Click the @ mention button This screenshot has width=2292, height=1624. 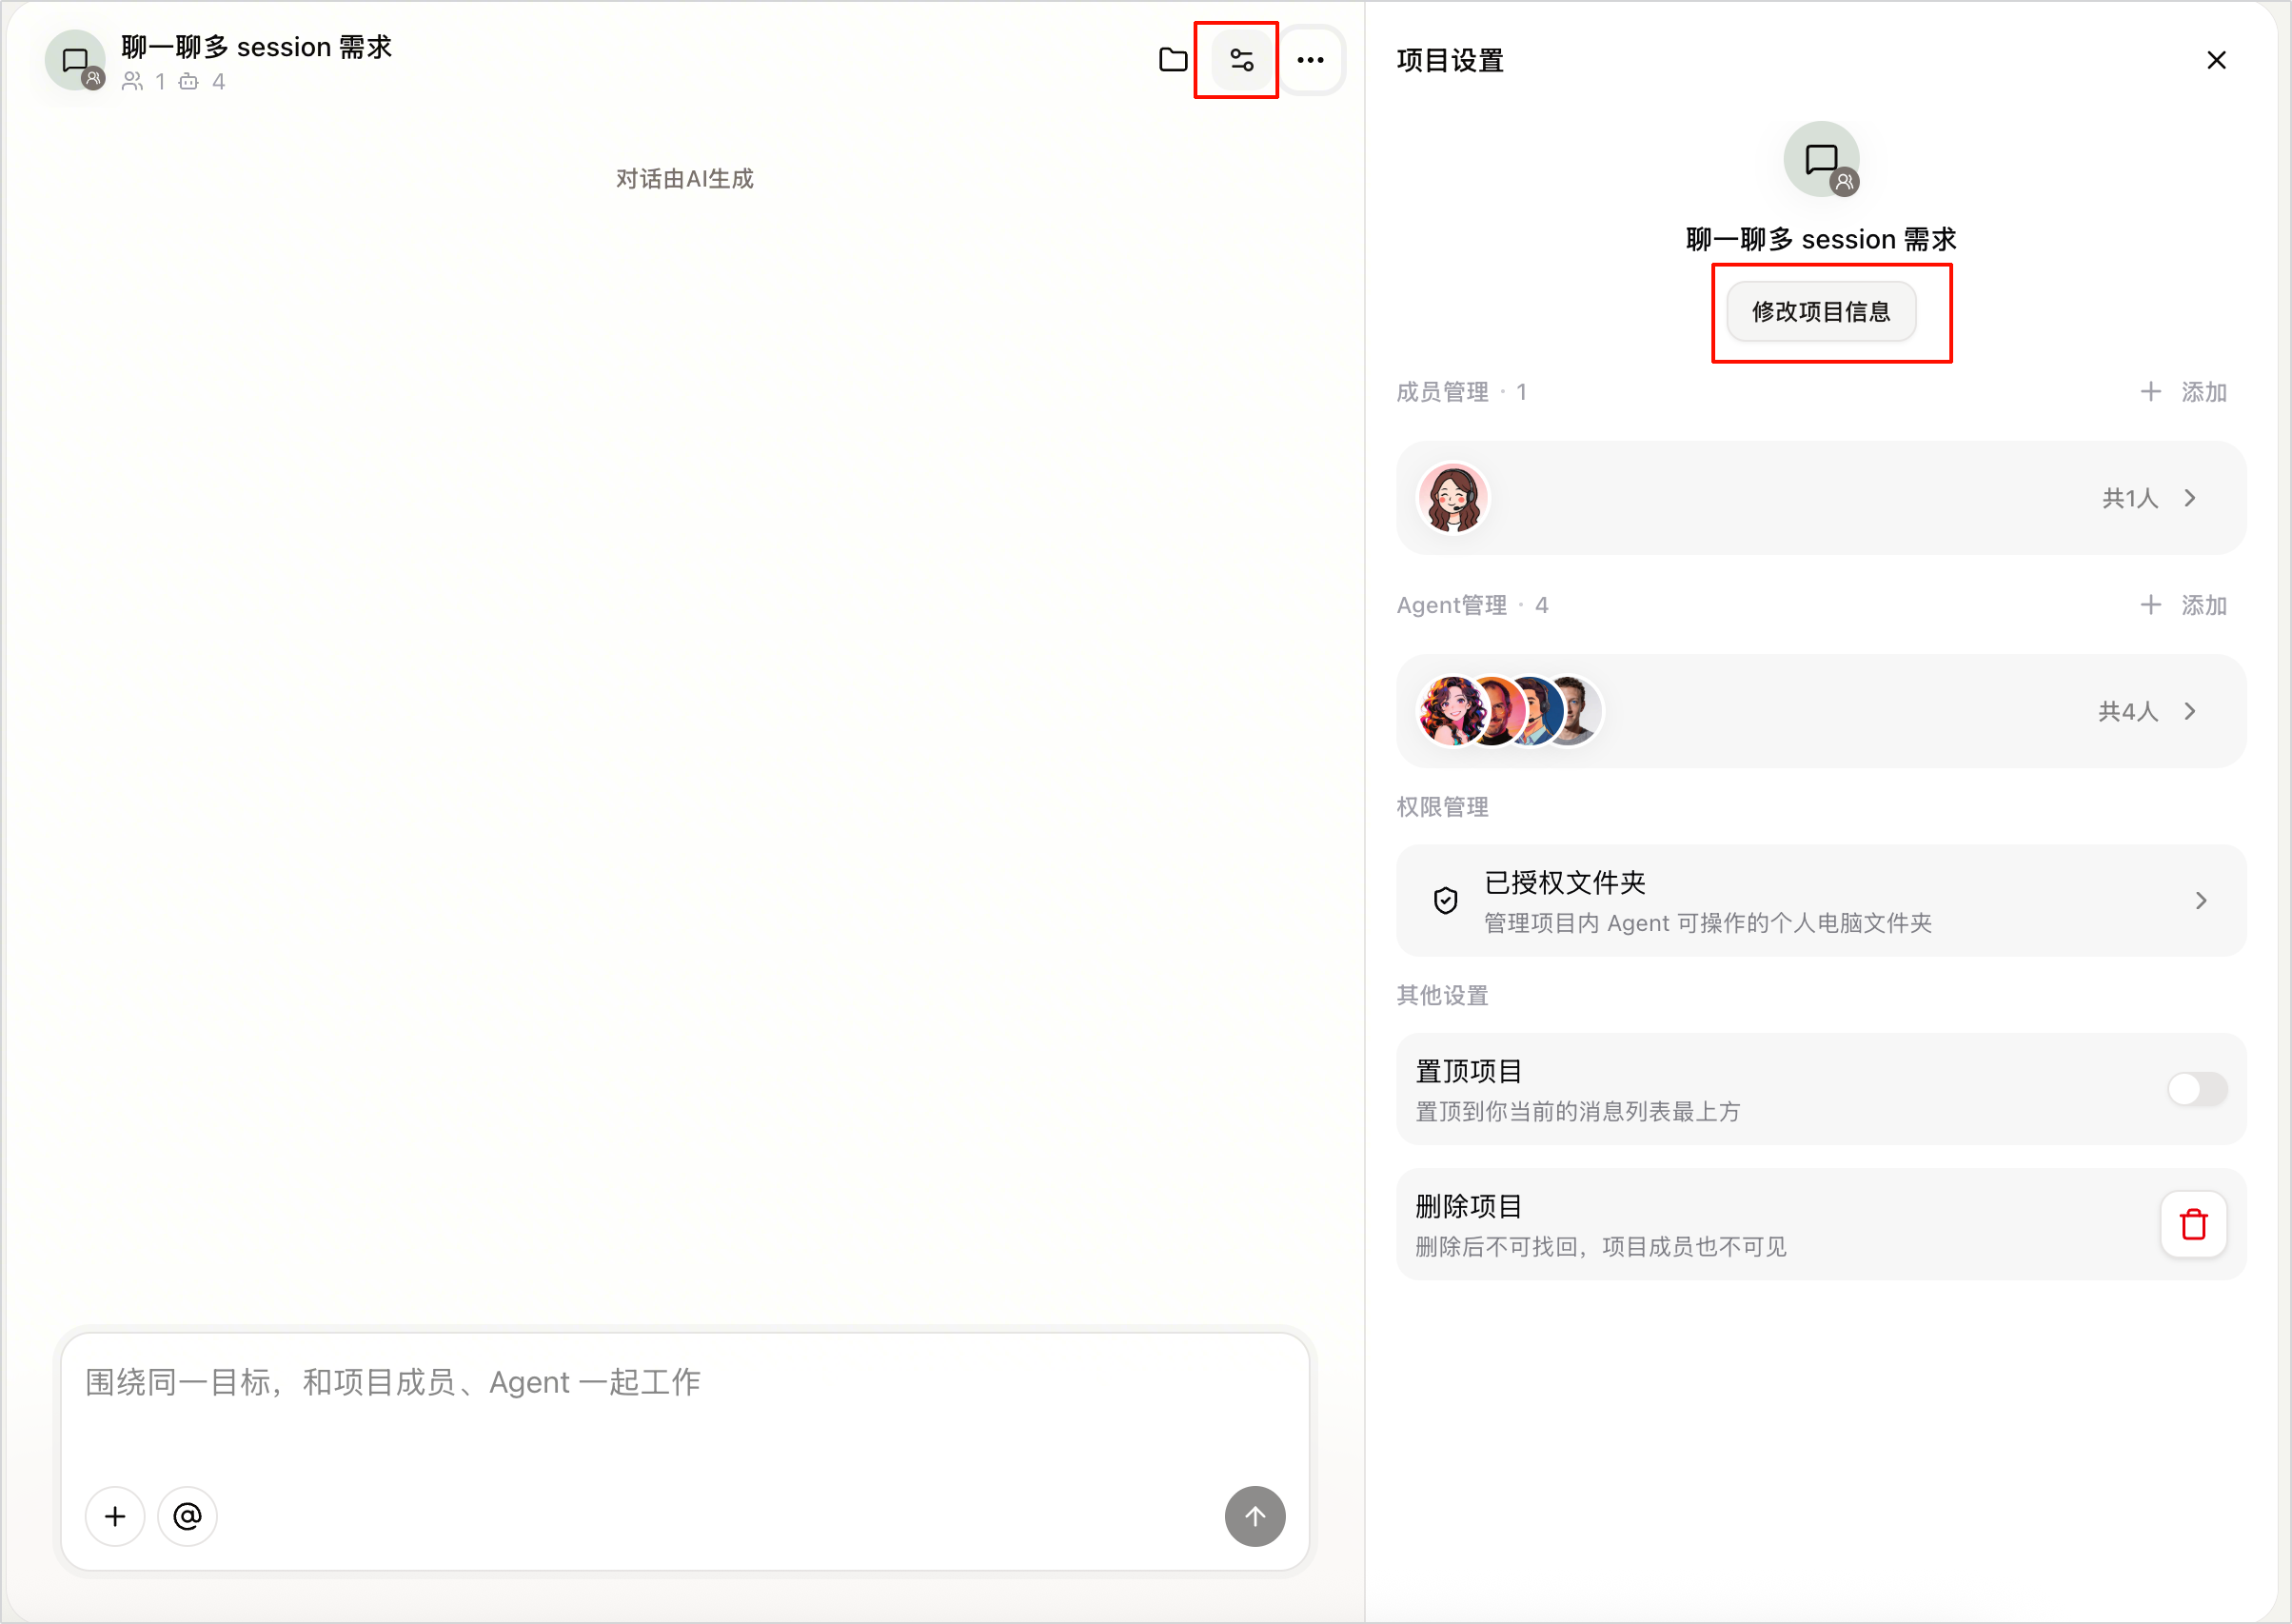click(187, 1516)
